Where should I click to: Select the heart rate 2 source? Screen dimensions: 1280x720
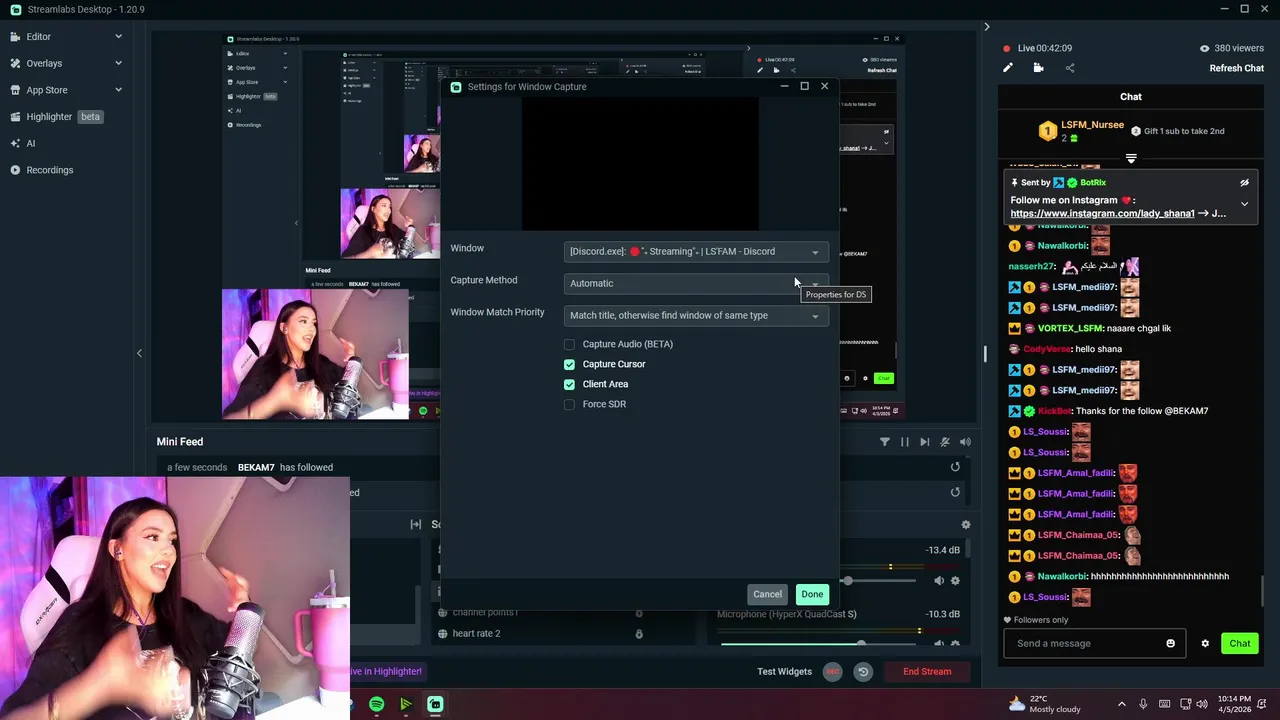476,634
